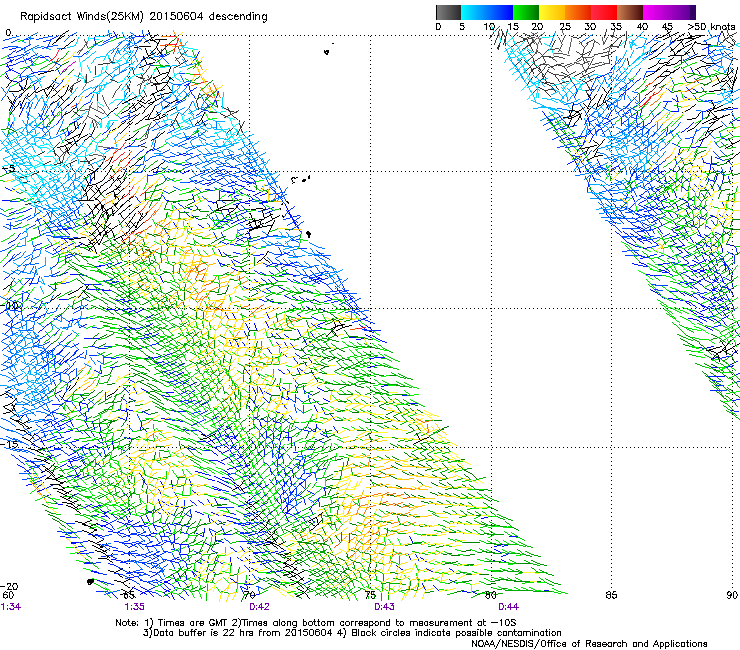Image resolution: width=740 pixels, height=650 pixels.
Task: Click the purple '1:34' time stamp
Action: click(x=11, y=607)
